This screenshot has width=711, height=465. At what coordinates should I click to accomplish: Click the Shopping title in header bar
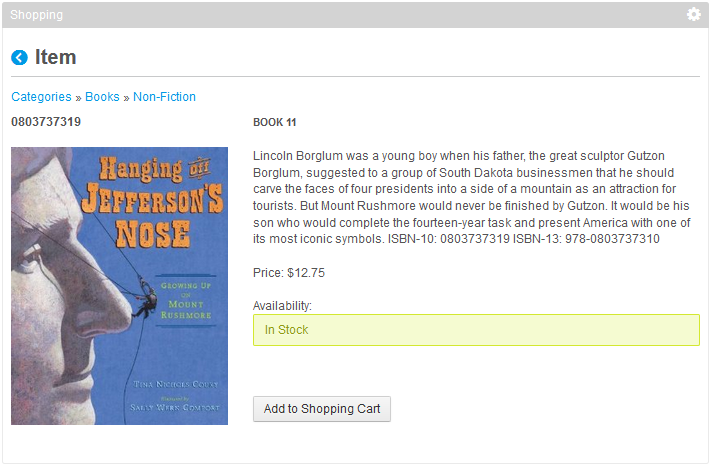pos(36,15)
